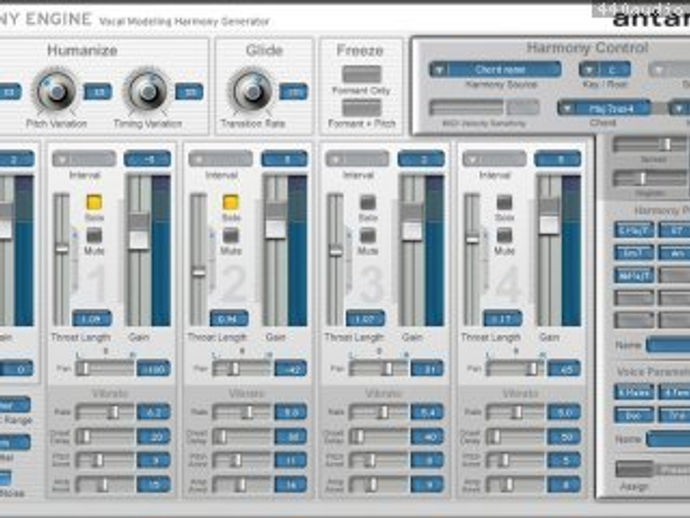Click voice 2 Vibrato Amp Amount slider

coord(242,485)
